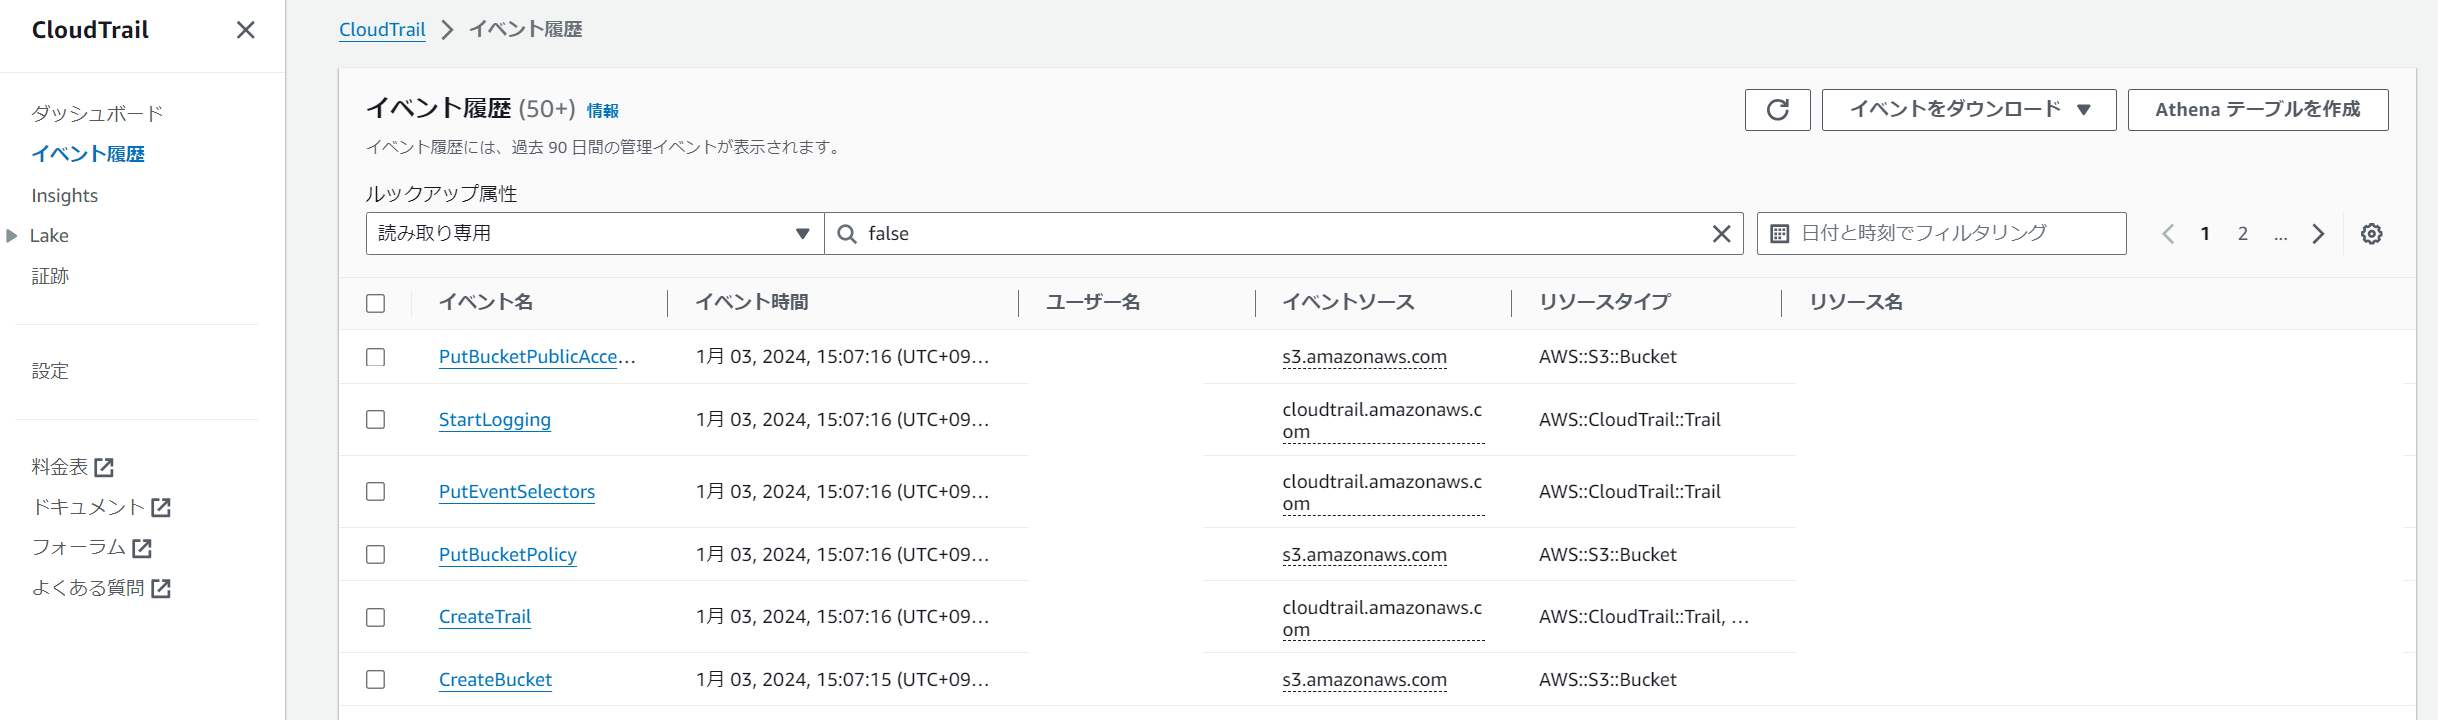
Task: Open the 読み取り専用 lookup attribute dropdown
Action: pyautogui.click(x=595, y=234)
